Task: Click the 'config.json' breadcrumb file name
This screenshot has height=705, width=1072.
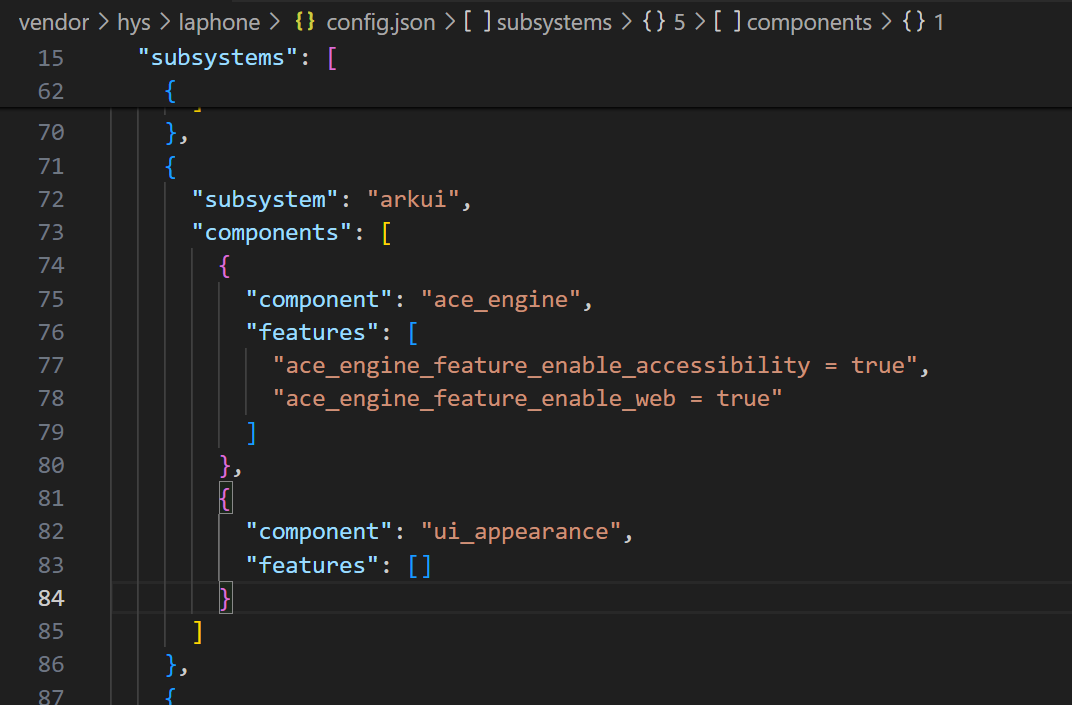Action: pos(381,23)
